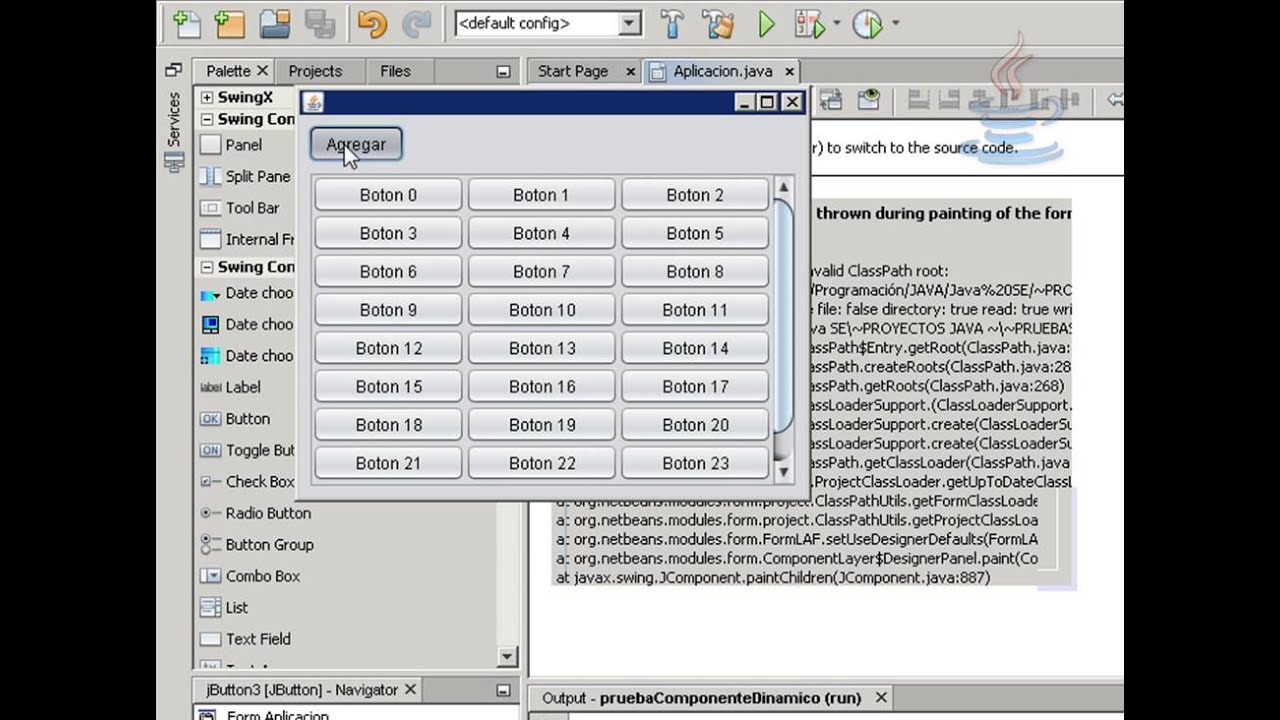Expand the SwingX palette category

(x=207, y=97)
